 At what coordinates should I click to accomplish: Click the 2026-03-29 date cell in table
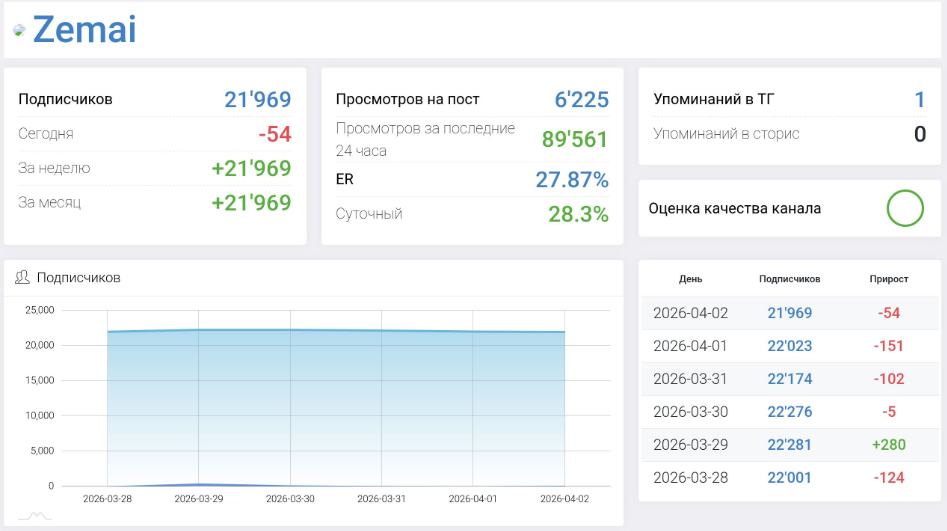pos(690,445)
